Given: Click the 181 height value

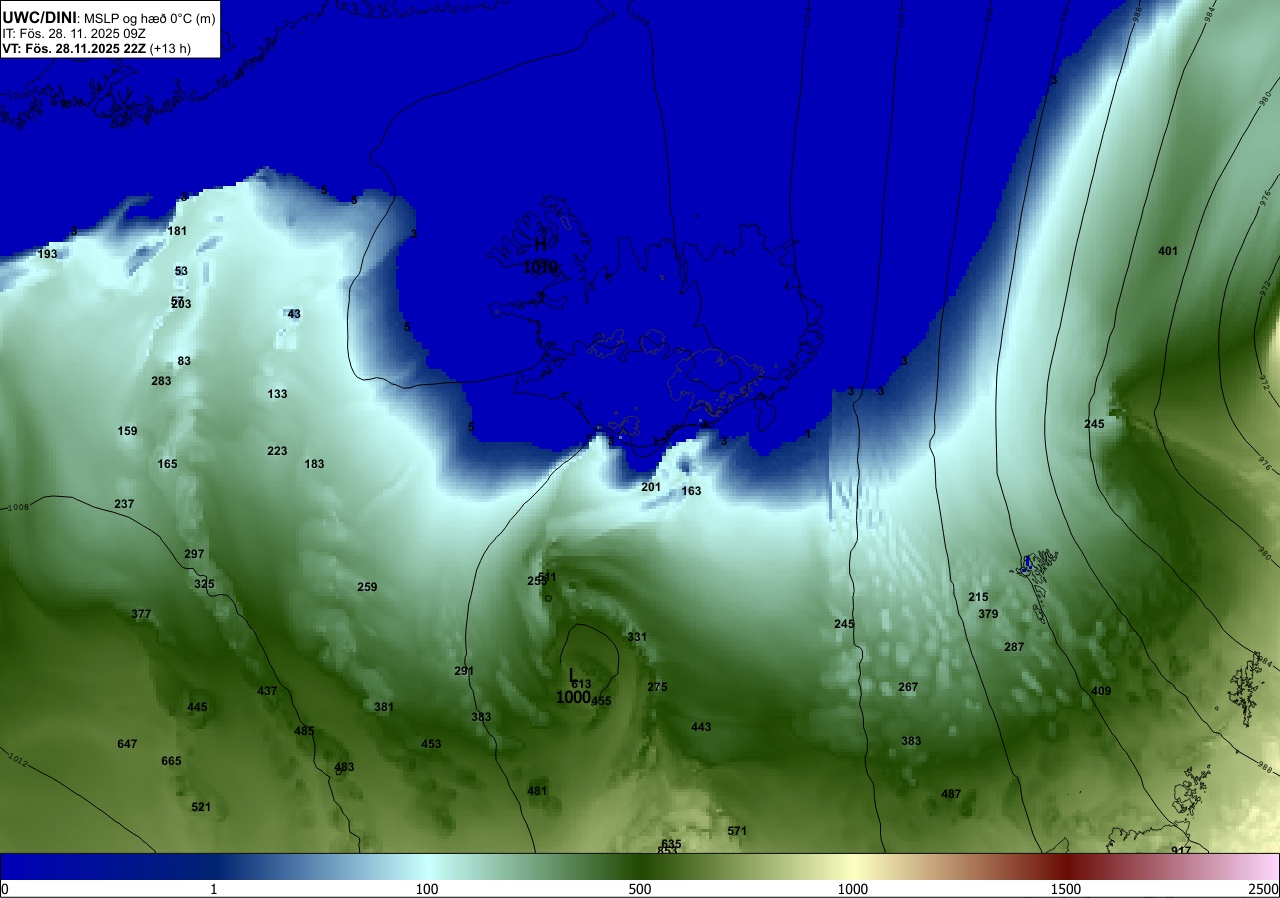Looking at the screenshot, I should click(177, 231).
